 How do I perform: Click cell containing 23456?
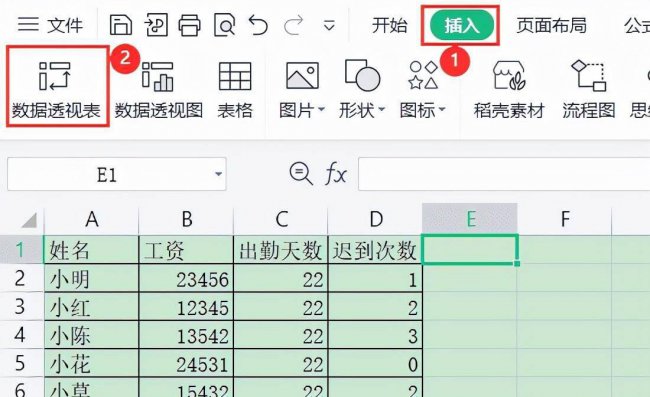187,278
